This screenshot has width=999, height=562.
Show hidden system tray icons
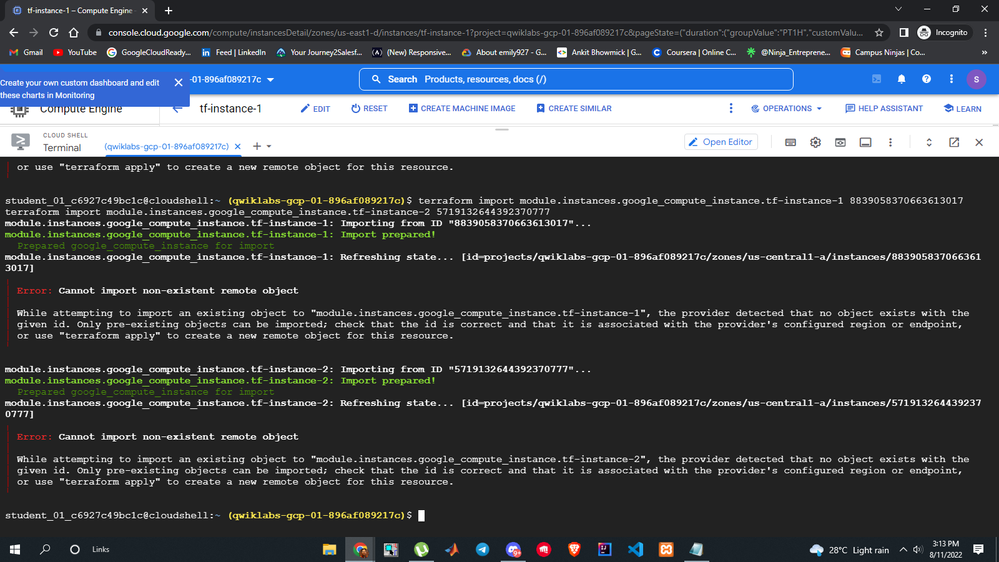tap(903, 549)
